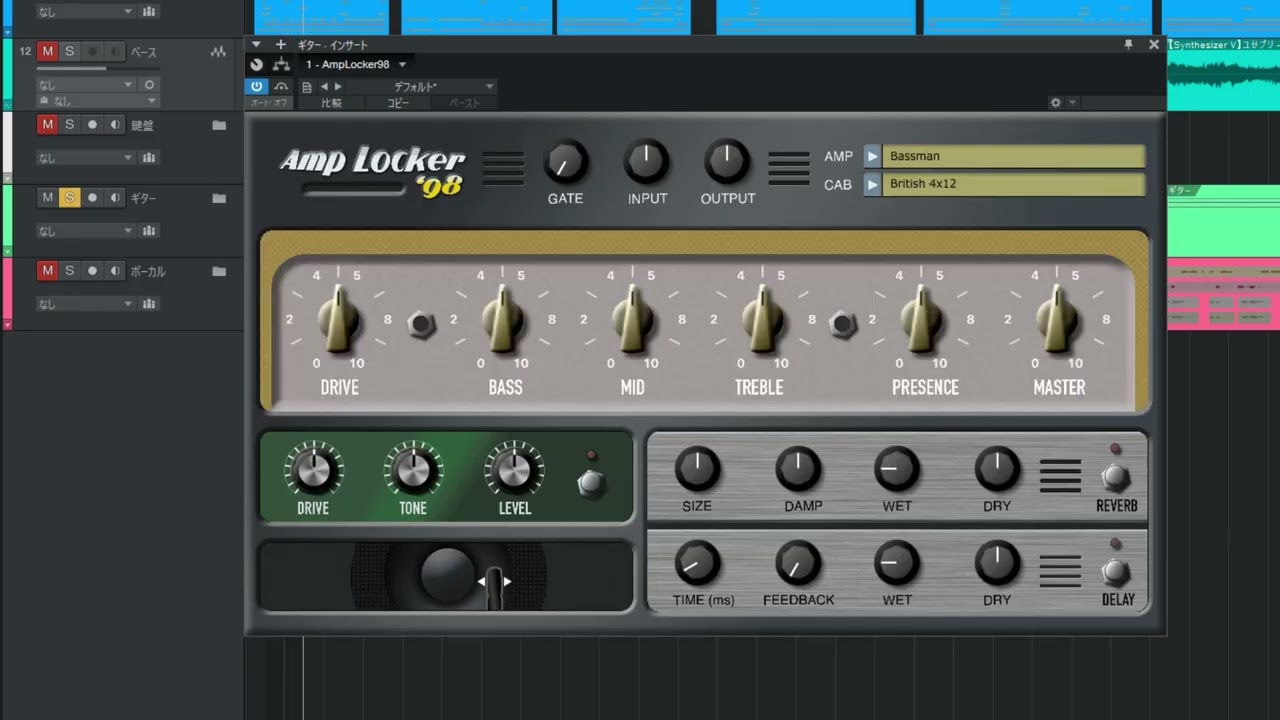Open the folder icon on 鍵盤 track
Viewport: 1280px width, 720px height.
pos(219,125)
